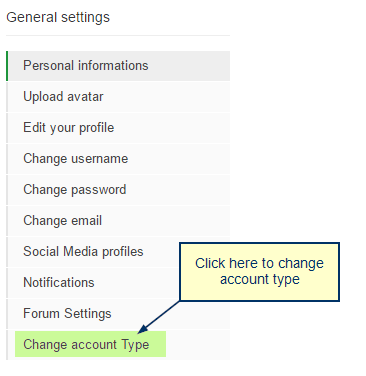Viewport: 366px width, 376px height.
Task: Click the arrow line leaving the callout box
Action: [162, 314]
